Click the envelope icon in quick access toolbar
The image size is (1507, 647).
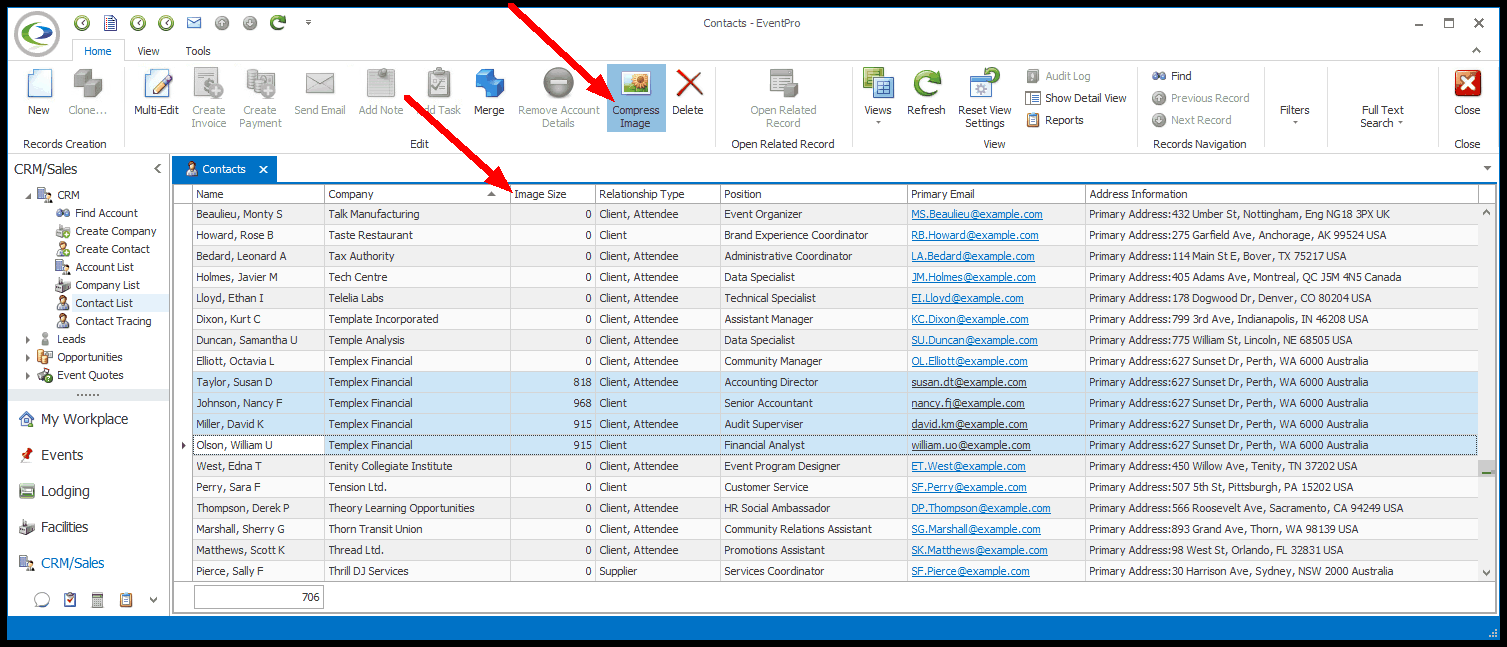tap(194, 22)
